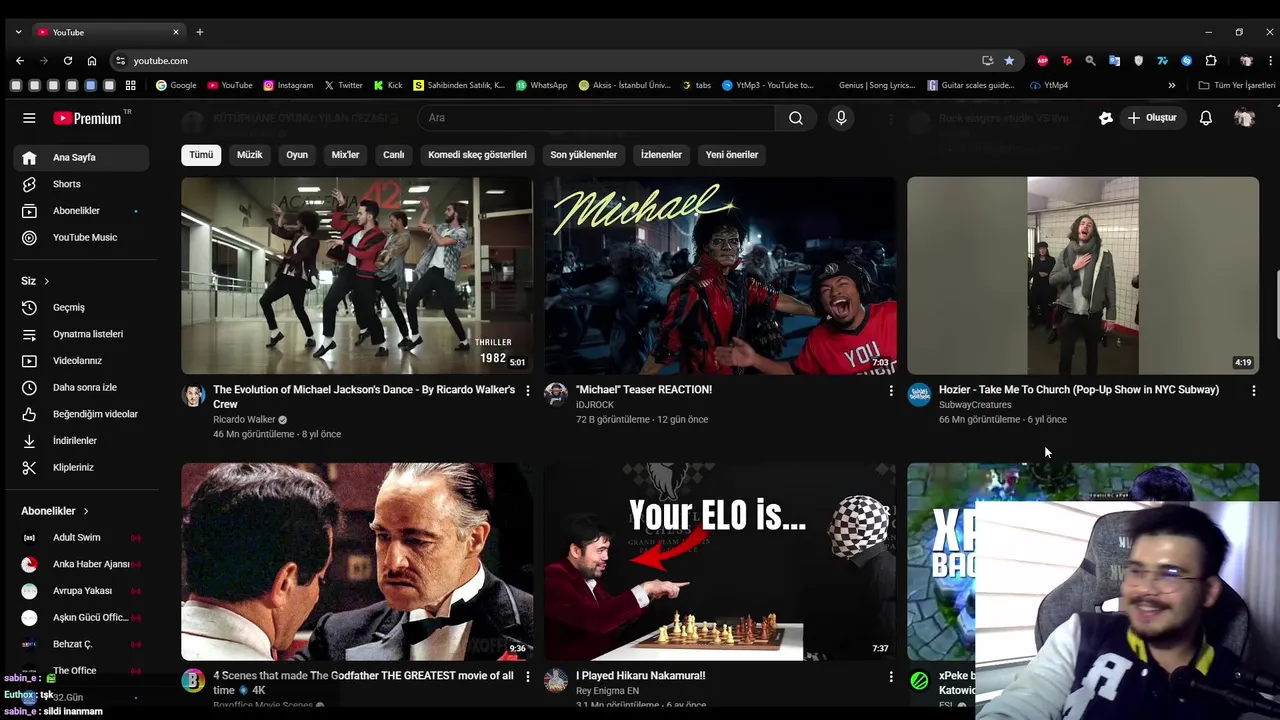Open Klipleriniz in sidebar
The height and width of the screenshot is (720, 1280).
tap(81, 467)
